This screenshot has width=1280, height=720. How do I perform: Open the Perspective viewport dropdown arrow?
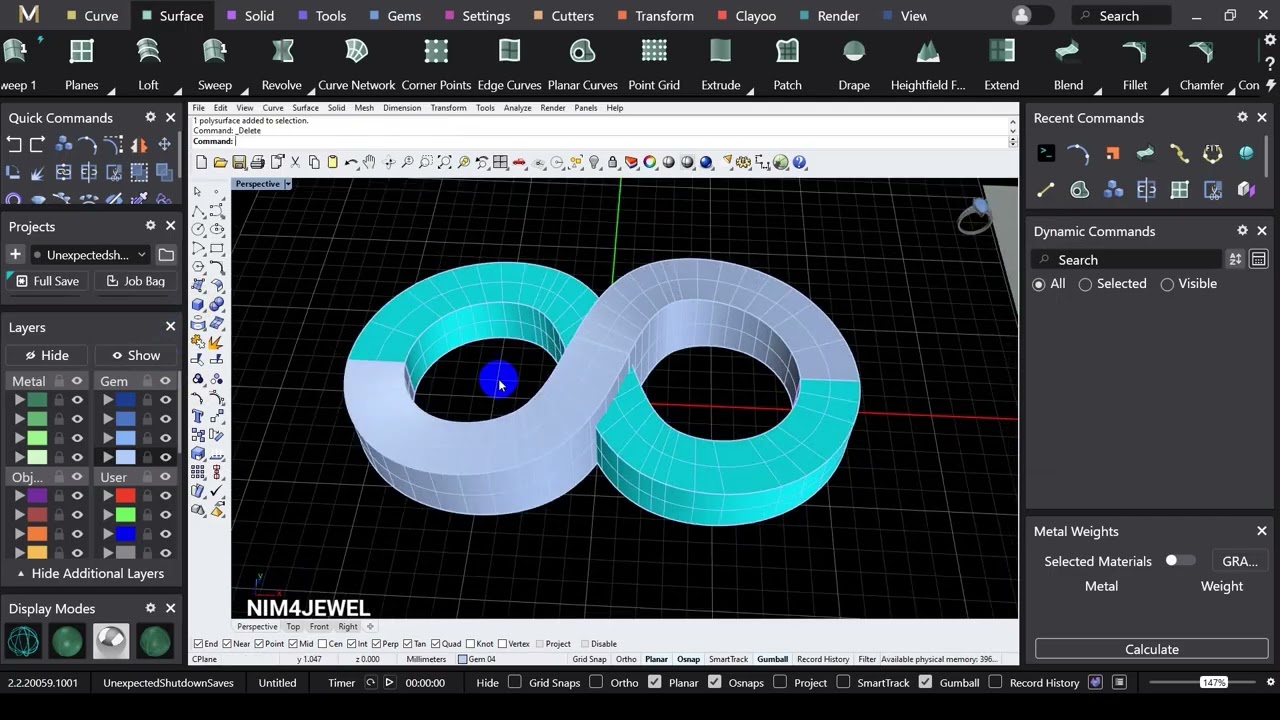(x=288, y=184)
